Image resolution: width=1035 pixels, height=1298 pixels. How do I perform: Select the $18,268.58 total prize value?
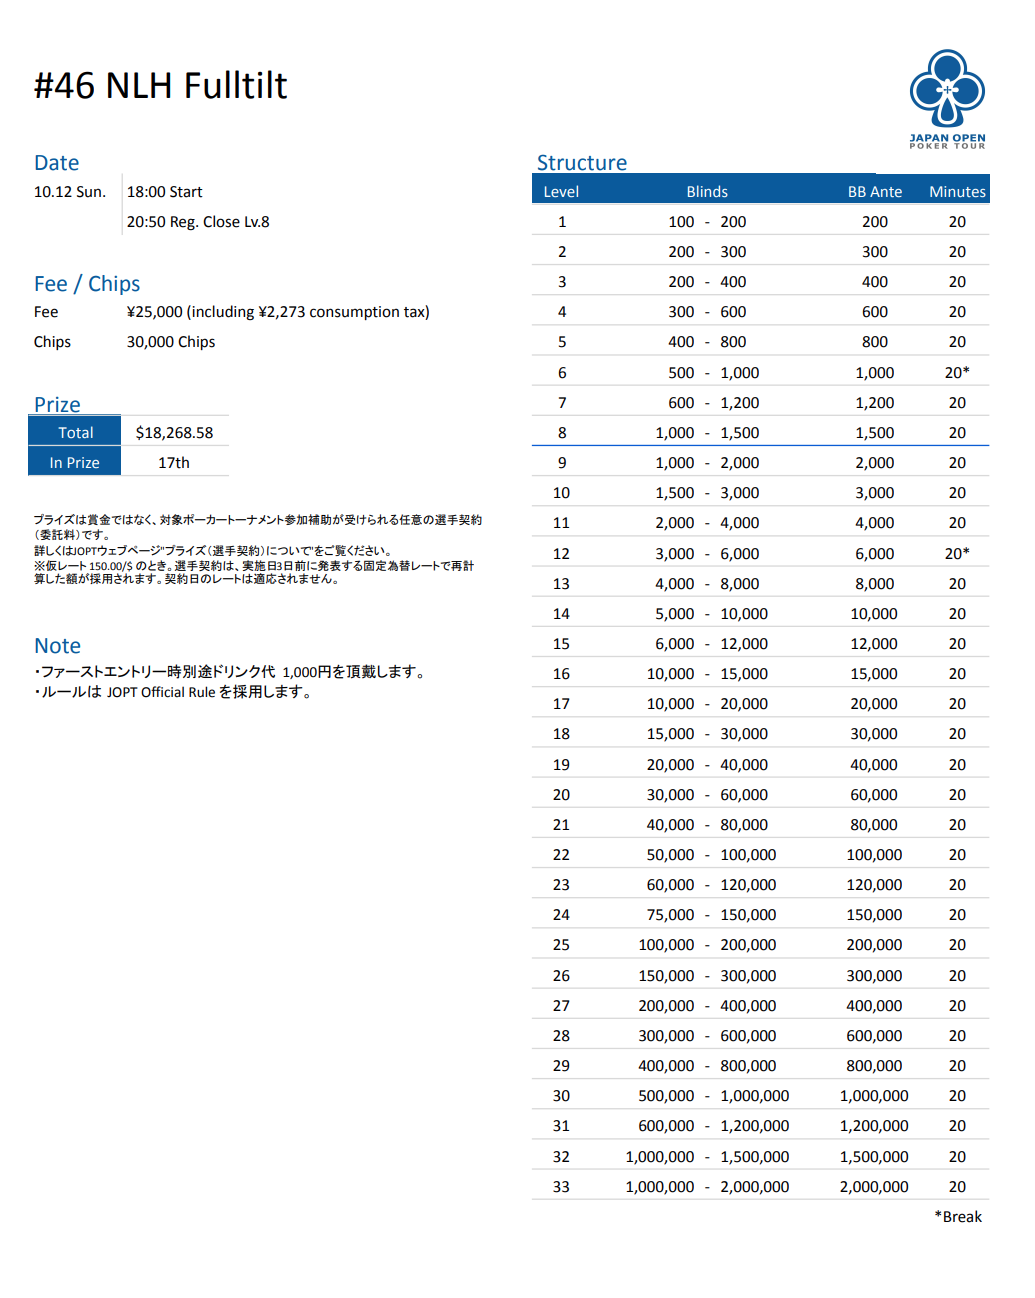pos(174,433)
